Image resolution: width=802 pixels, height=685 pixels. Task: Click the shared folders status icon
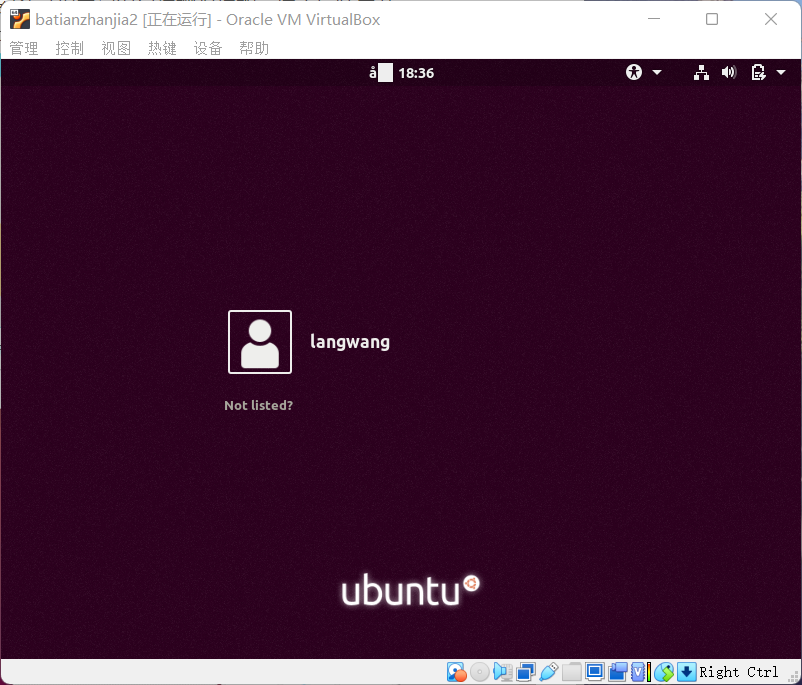[x=572, y=672]
